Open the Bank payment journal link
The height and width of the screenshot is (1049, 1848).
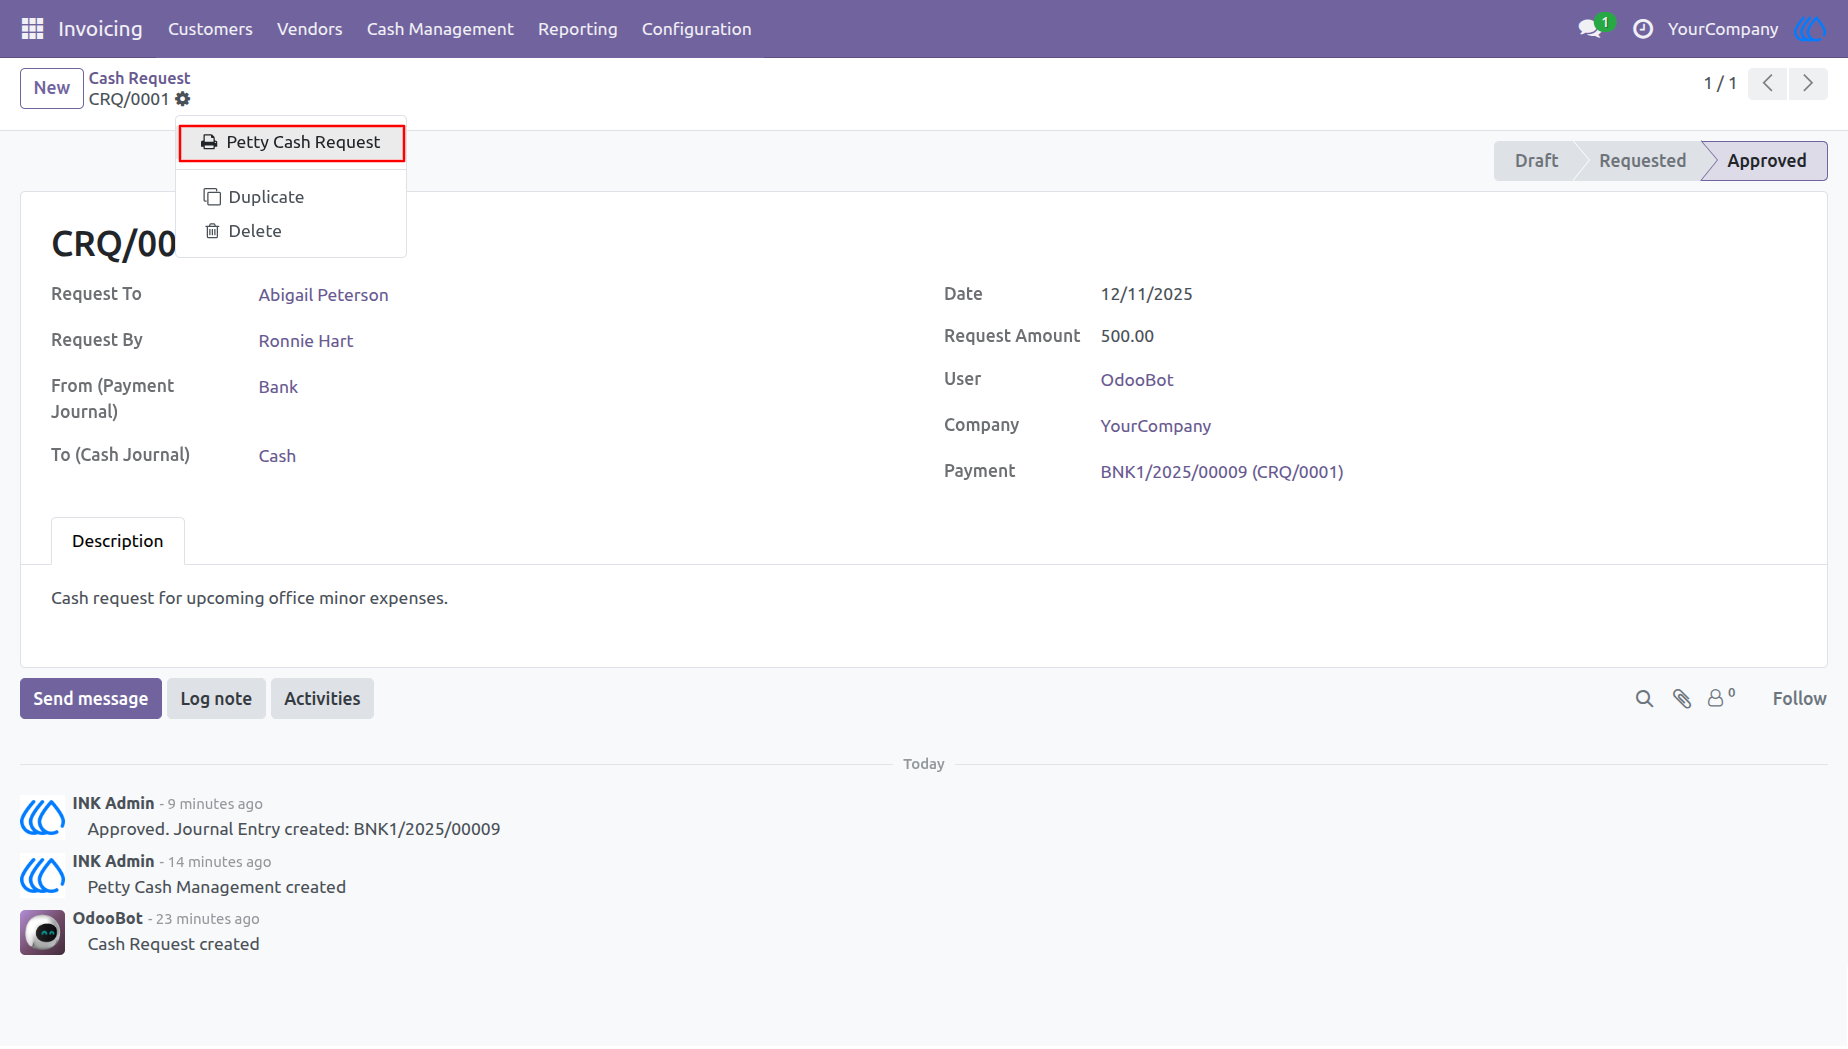click(x=278, y=387)
